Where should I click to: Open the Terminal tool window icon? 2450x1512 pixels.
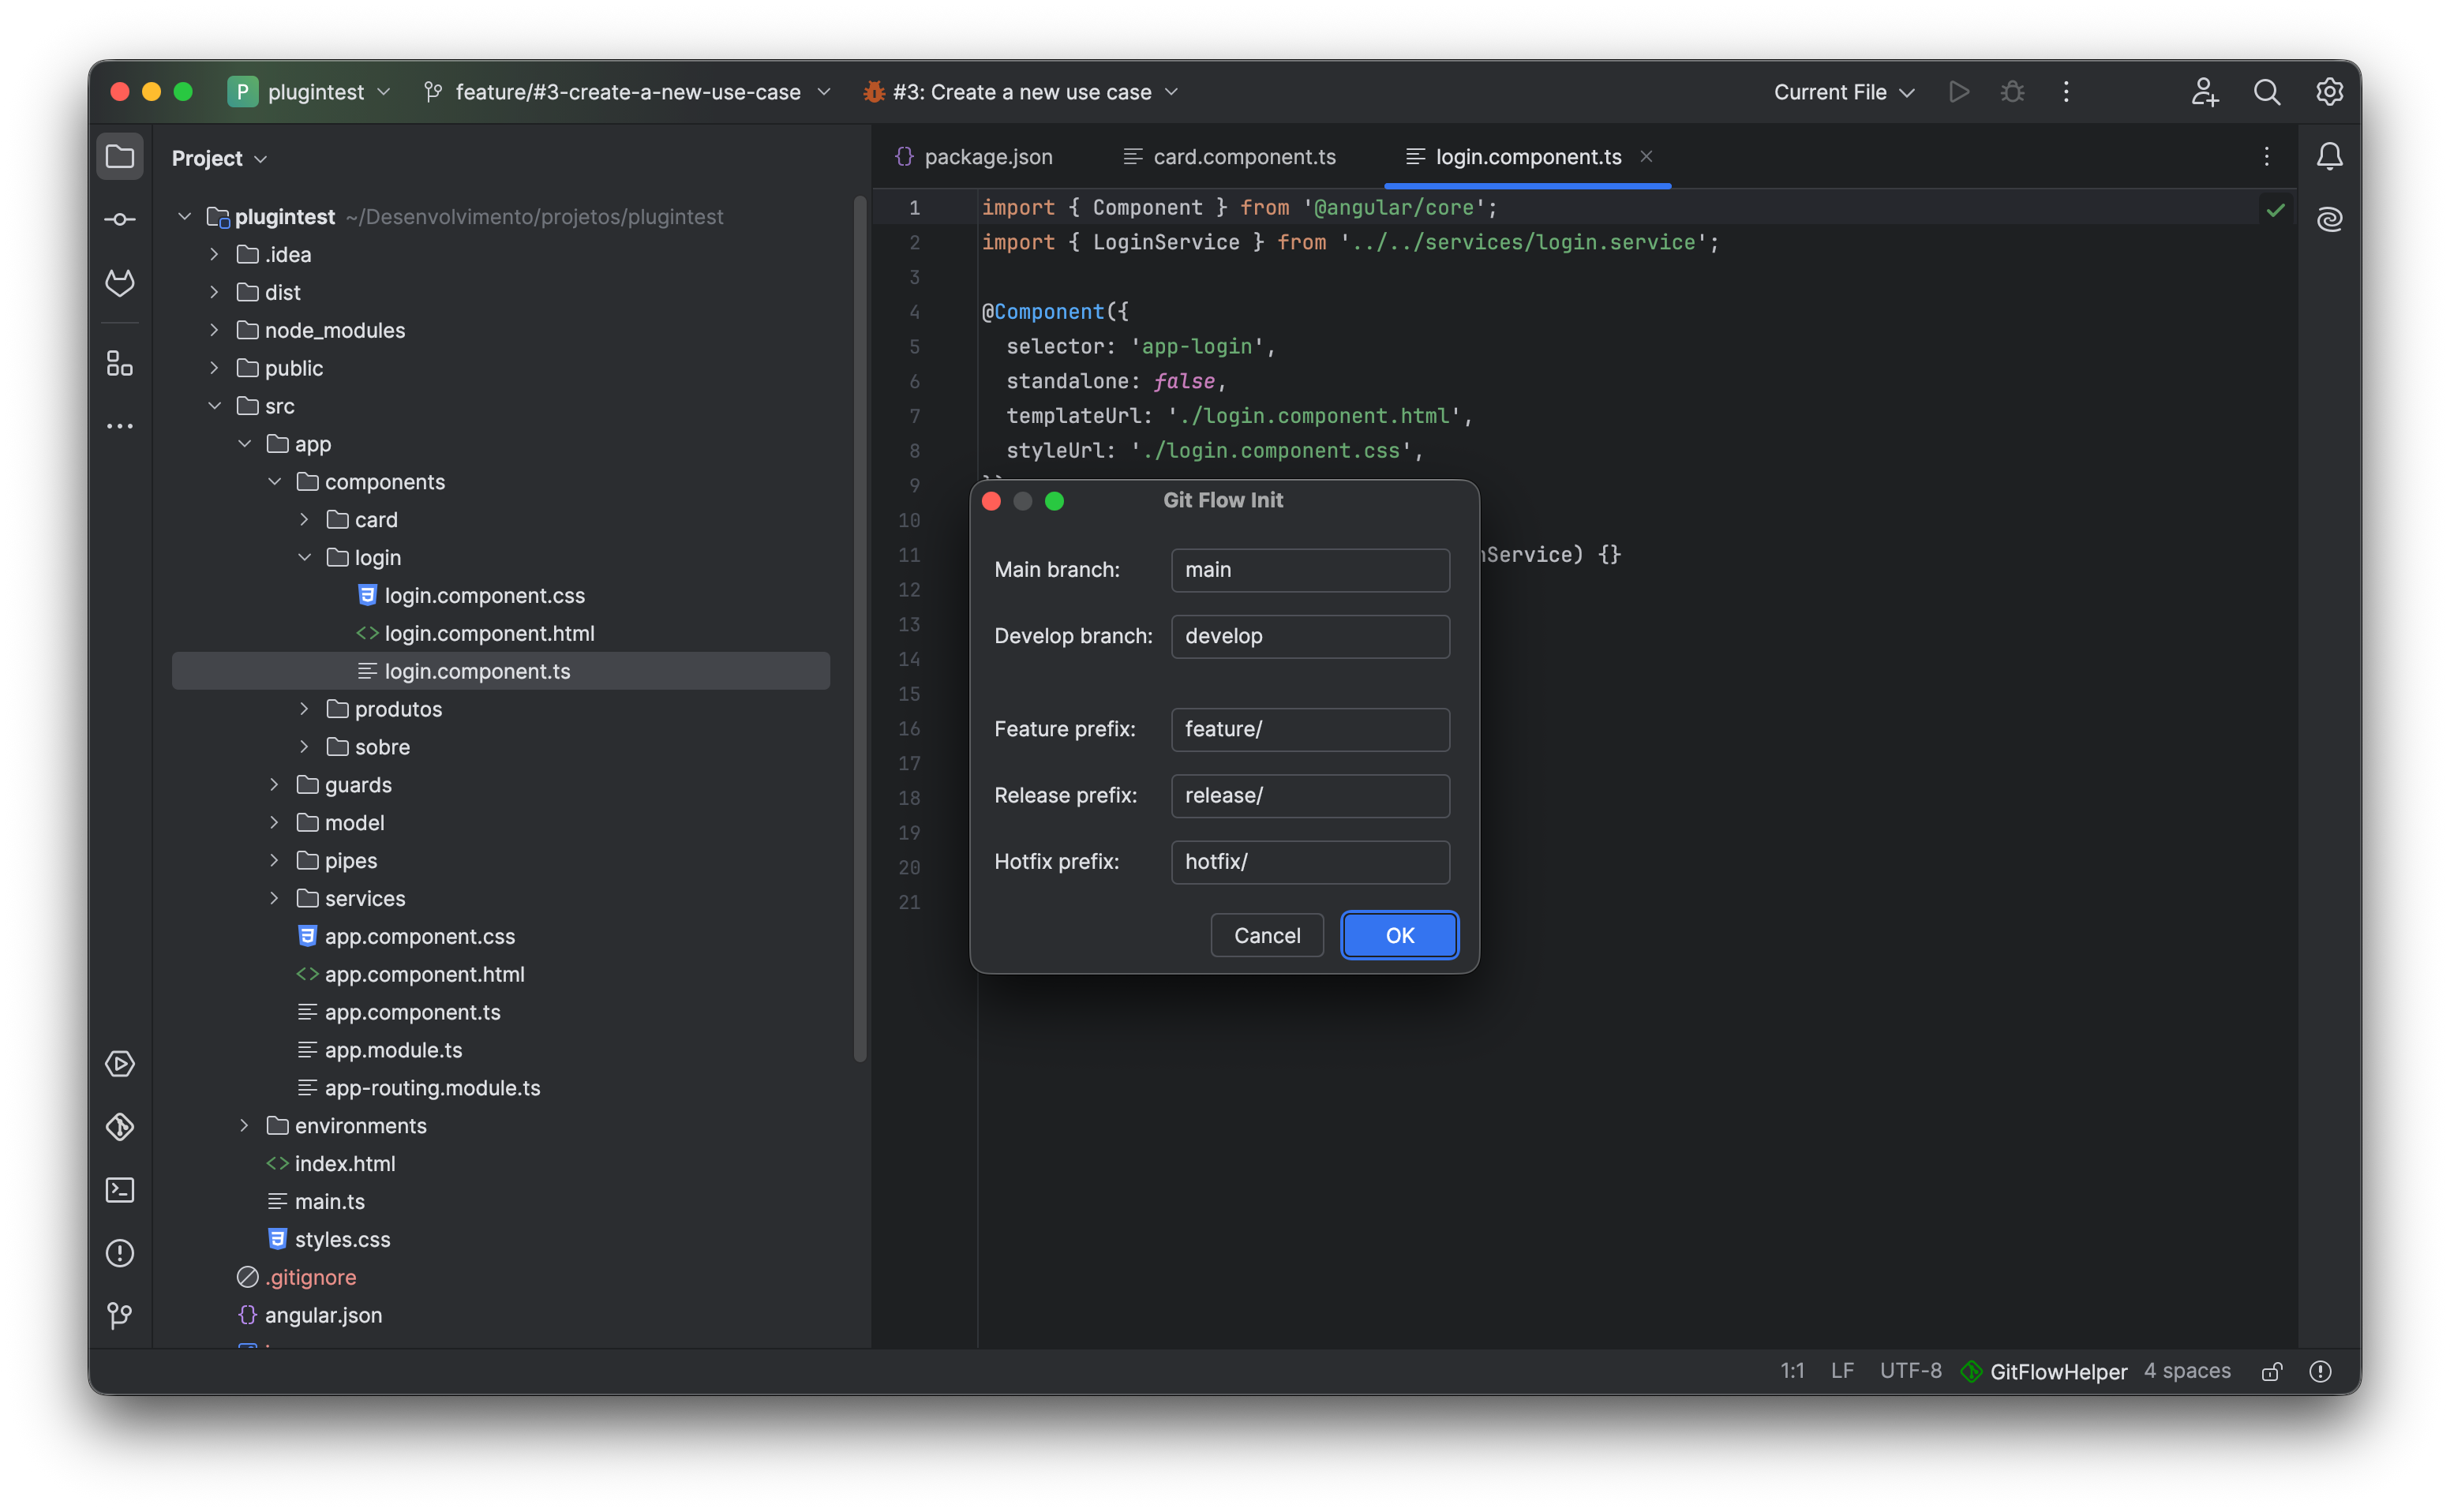point(120,1190)
